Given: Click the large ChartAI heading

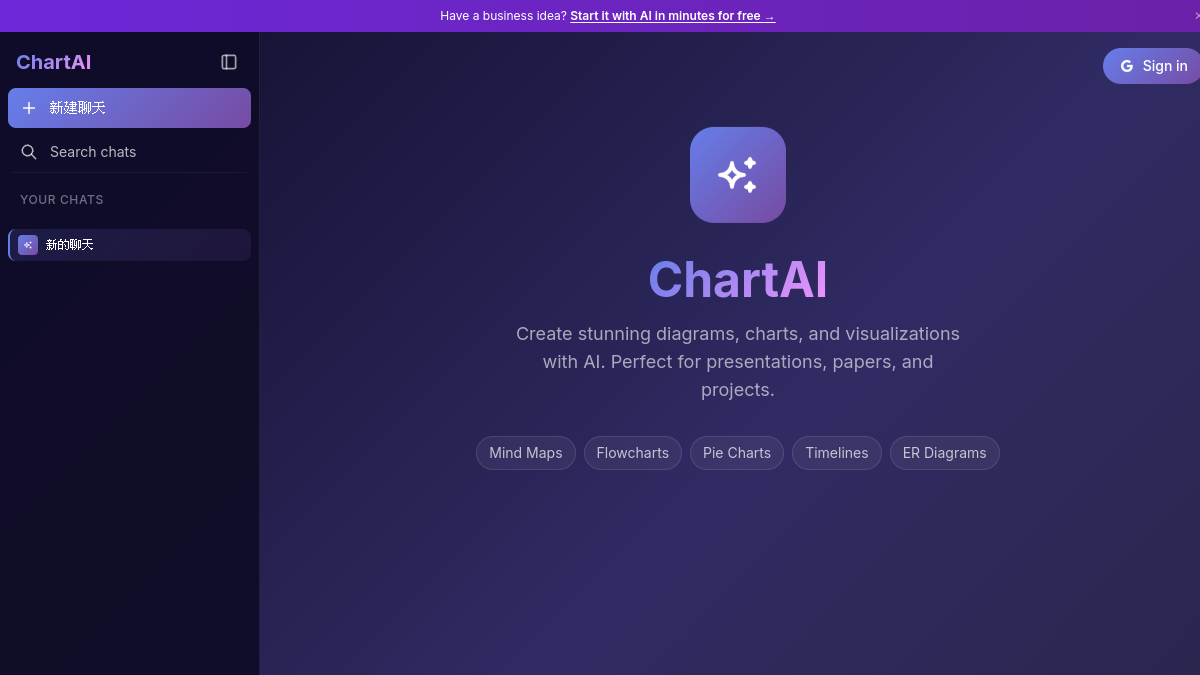Looking at the screenshot, I should coord(738,279).
